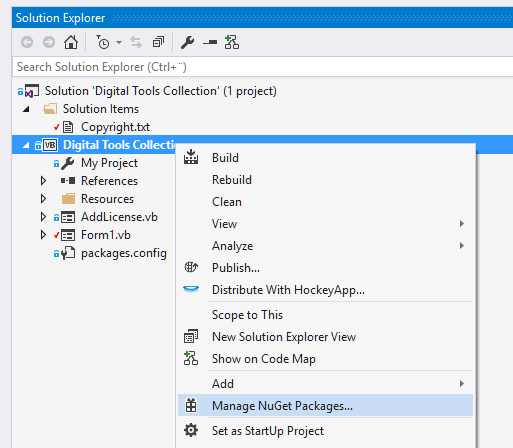The image size is (513, 448).
Task: Choose Show on Code Map menu entry
Action: [x=325, y=359]
